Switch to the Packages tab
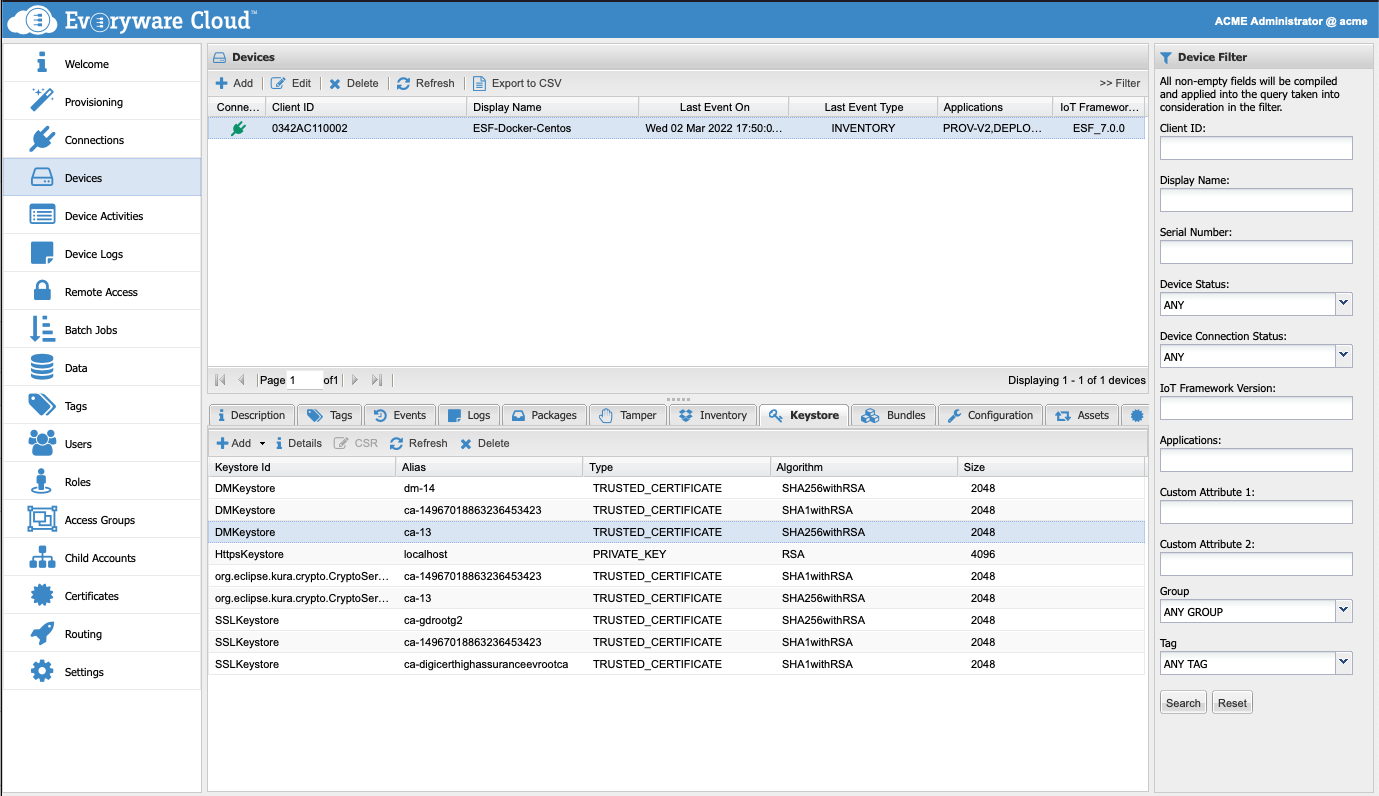This screenshot has height=796, width=1379. click(544, 415)
